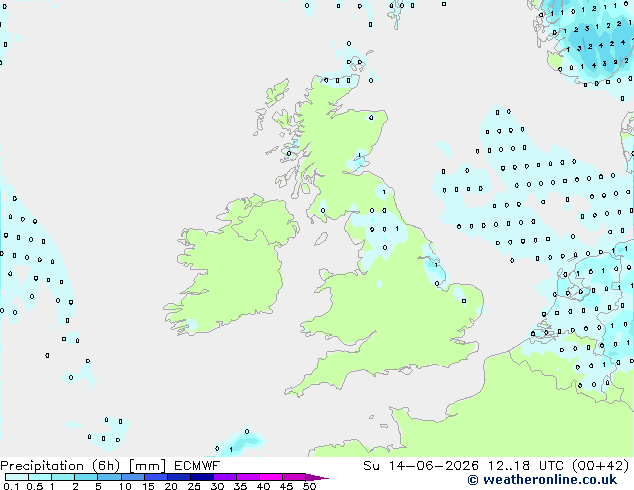Click the weatheronline.co.uk copyright link

tap(542, 480)
